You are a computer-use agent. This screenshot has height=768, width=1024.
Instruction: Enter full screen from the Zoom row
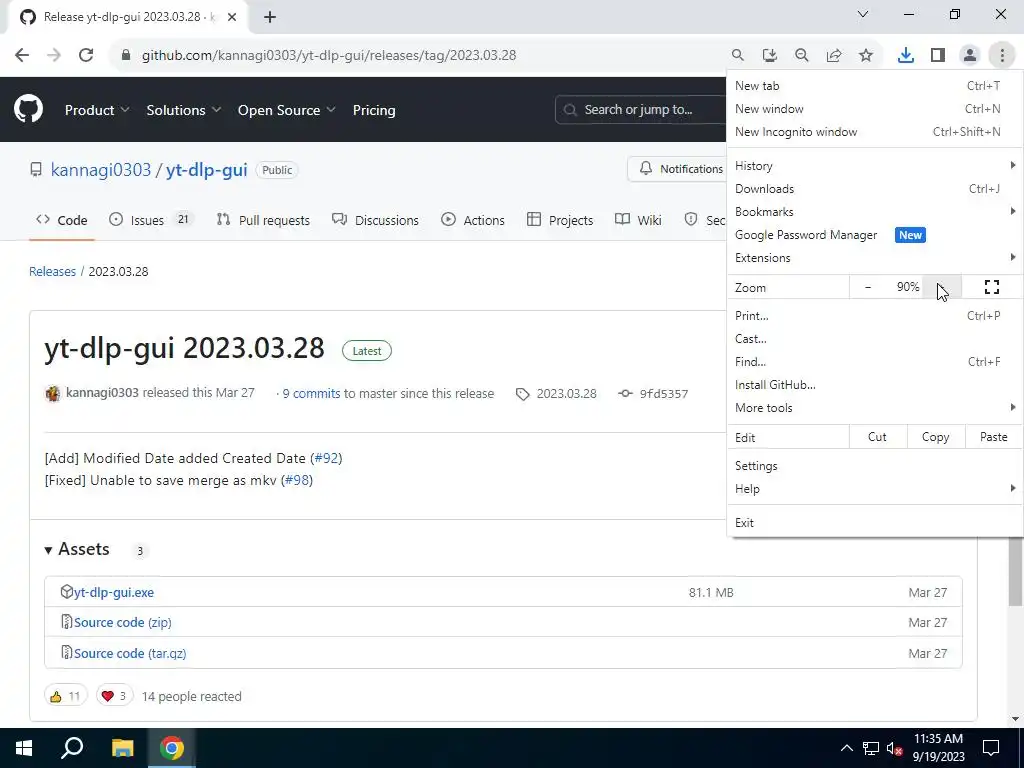[991, 287]
